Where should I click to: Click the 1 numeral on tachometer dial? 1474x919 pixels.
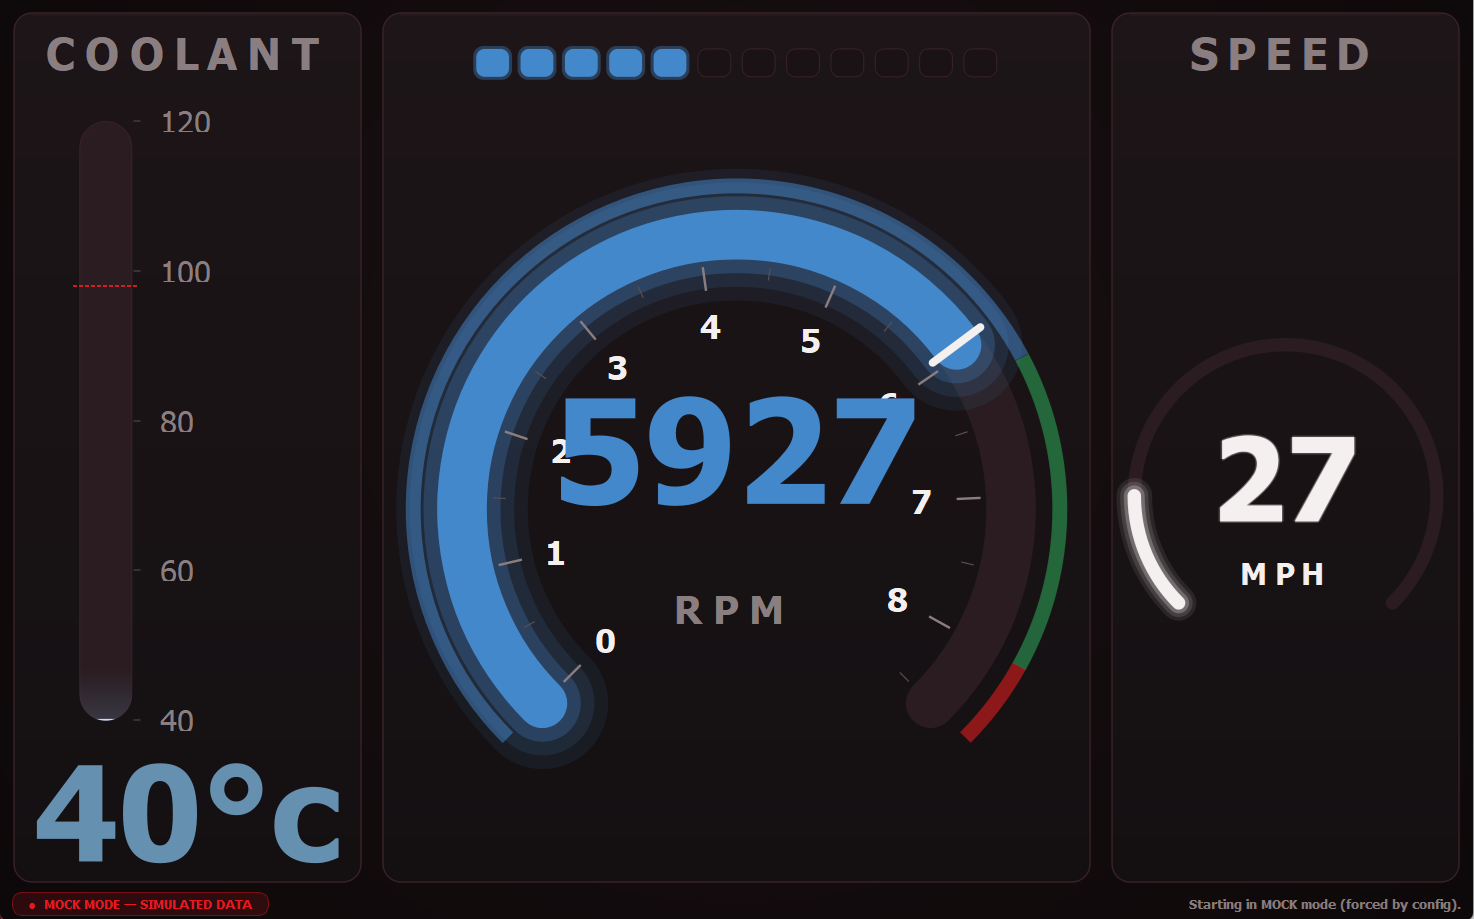pyautogui.click(x=556, y=553)
